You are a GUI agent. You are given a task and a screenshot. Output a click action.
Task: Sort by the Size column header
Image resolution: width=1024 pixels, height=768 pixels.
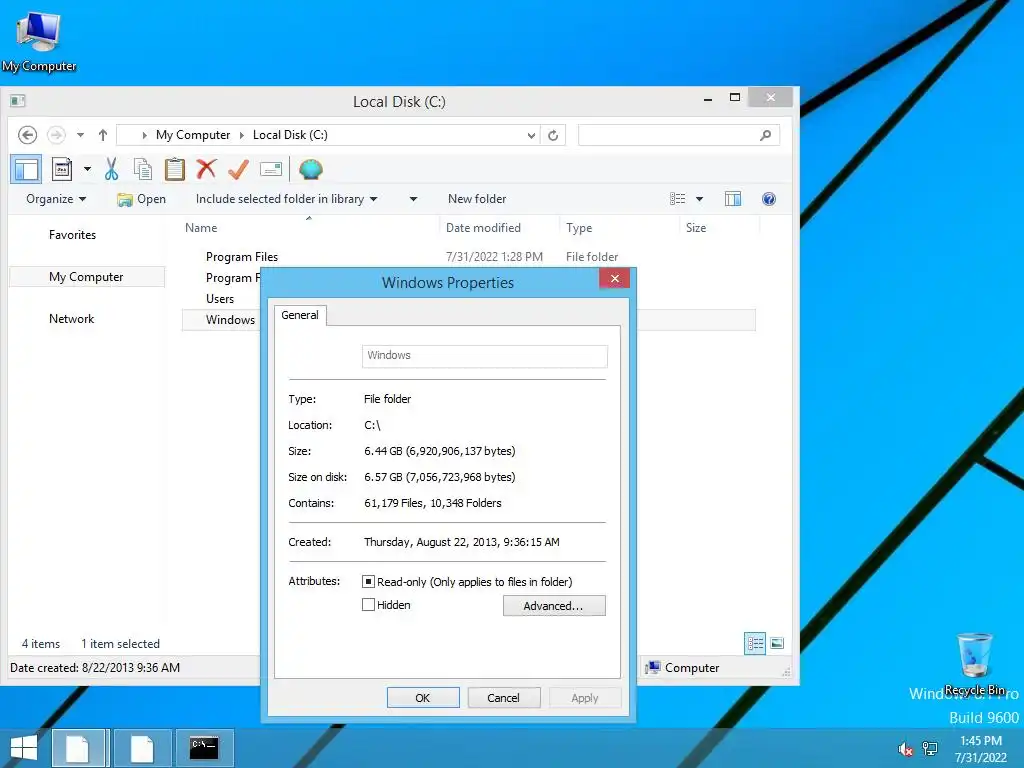tap(696, 228)
